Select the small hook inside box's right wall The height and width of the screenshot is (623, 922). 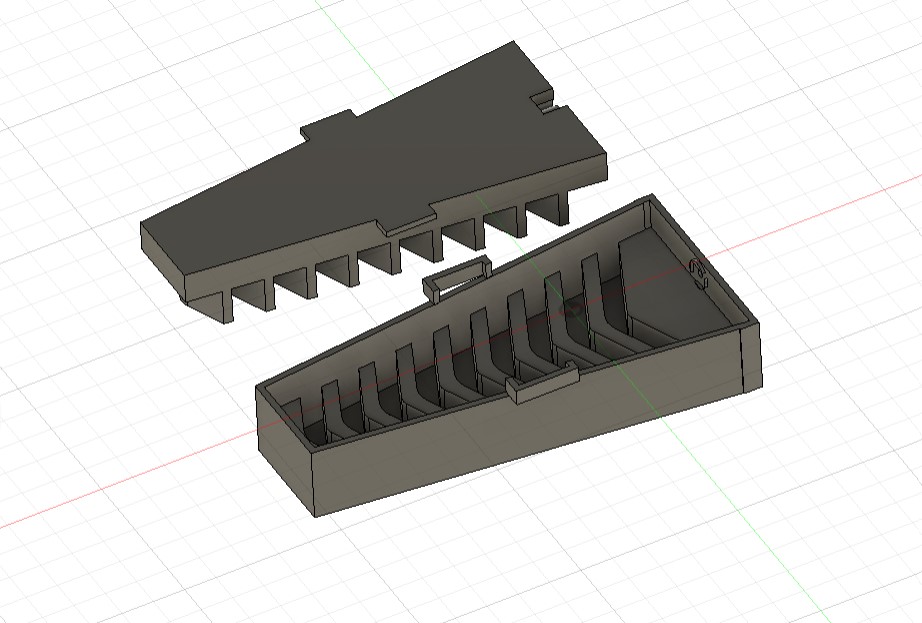(x=698, y=272)
